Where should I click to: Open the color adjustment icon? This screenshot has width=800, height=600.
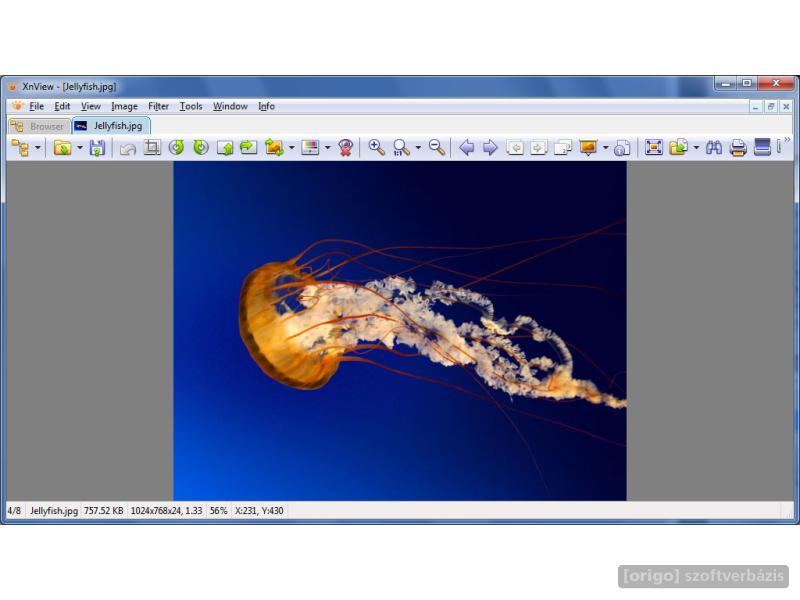coord(310,148)
